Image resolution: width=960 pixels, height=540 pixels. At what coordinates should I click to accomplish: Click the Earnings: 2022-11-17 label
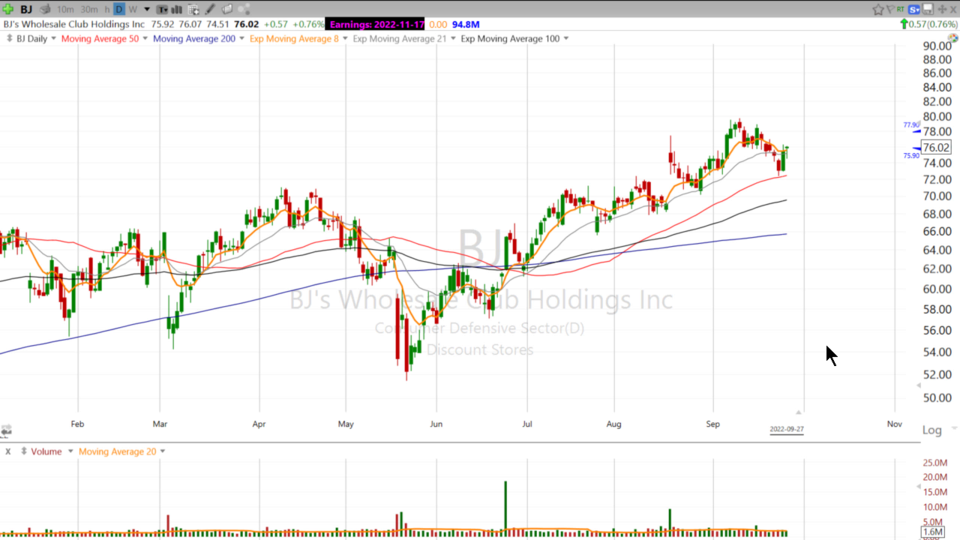tap(377, 24)
